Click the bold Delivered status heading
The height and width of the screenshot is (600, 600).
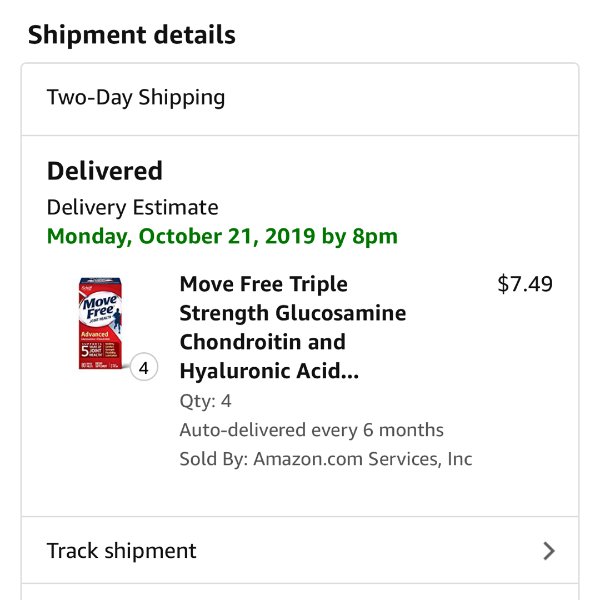tap(105, 170)
